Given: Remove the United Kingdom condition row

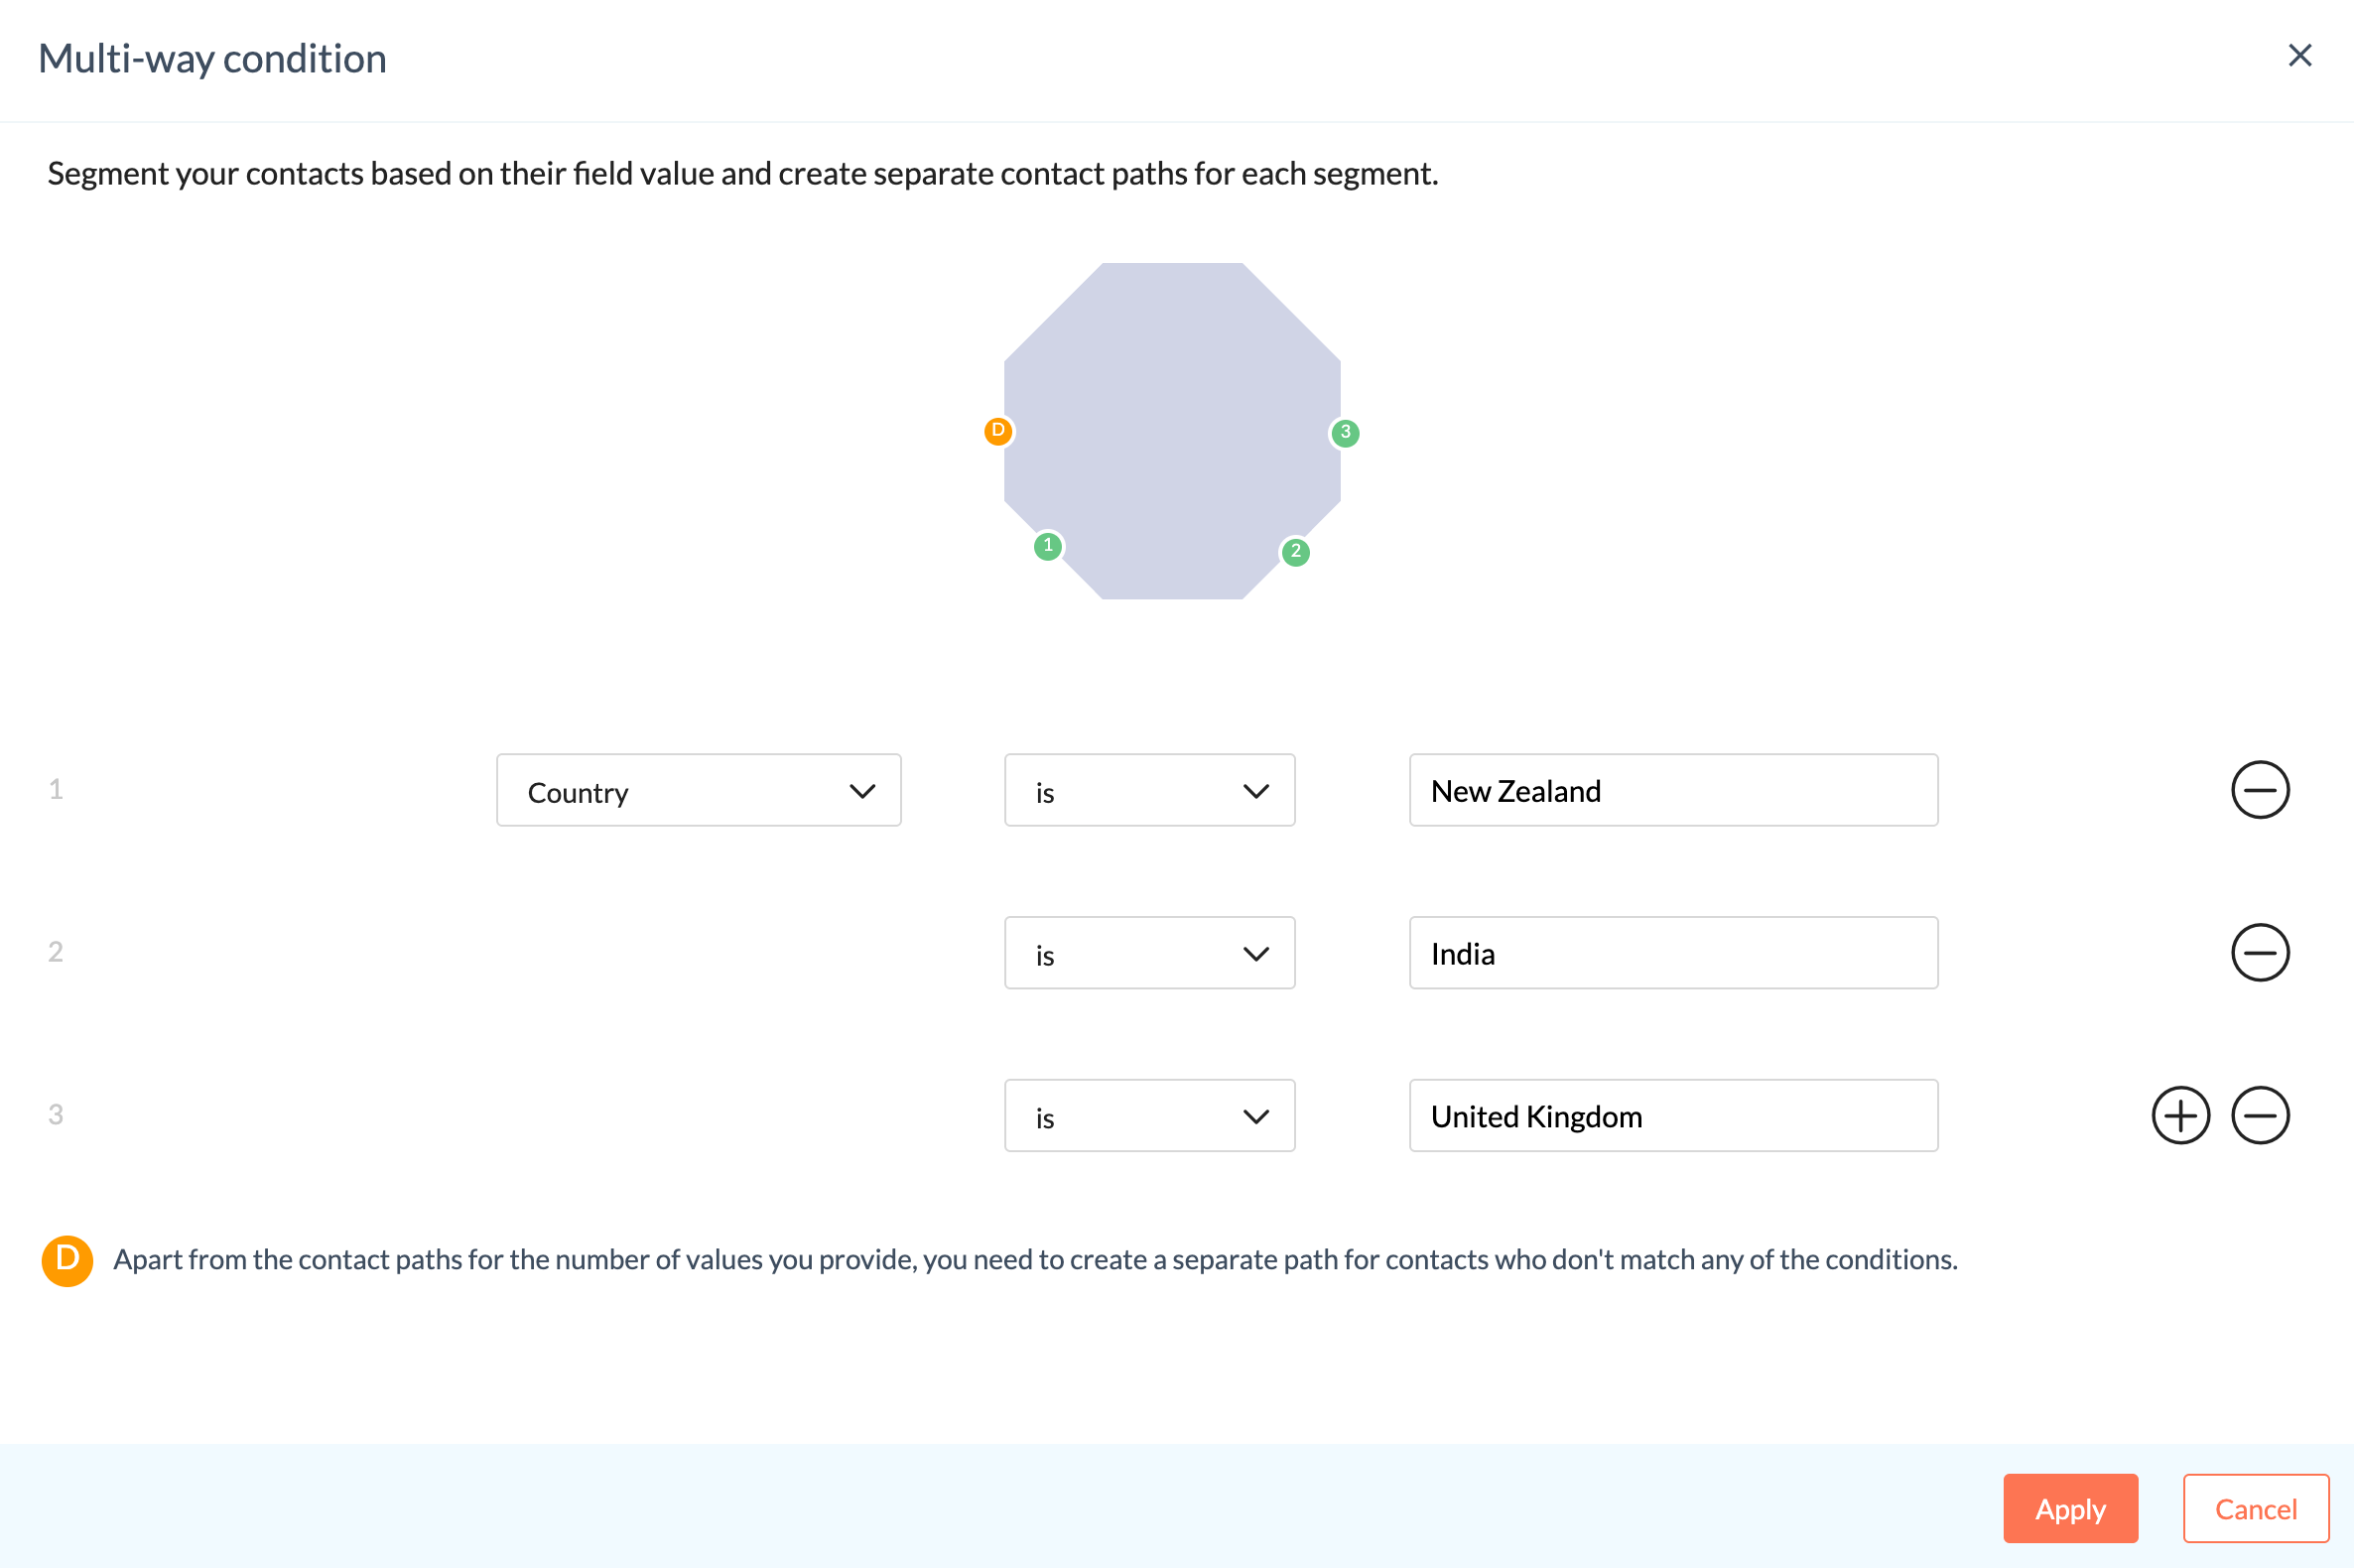Looking at the screenshot, I should pos(2259,1115).
